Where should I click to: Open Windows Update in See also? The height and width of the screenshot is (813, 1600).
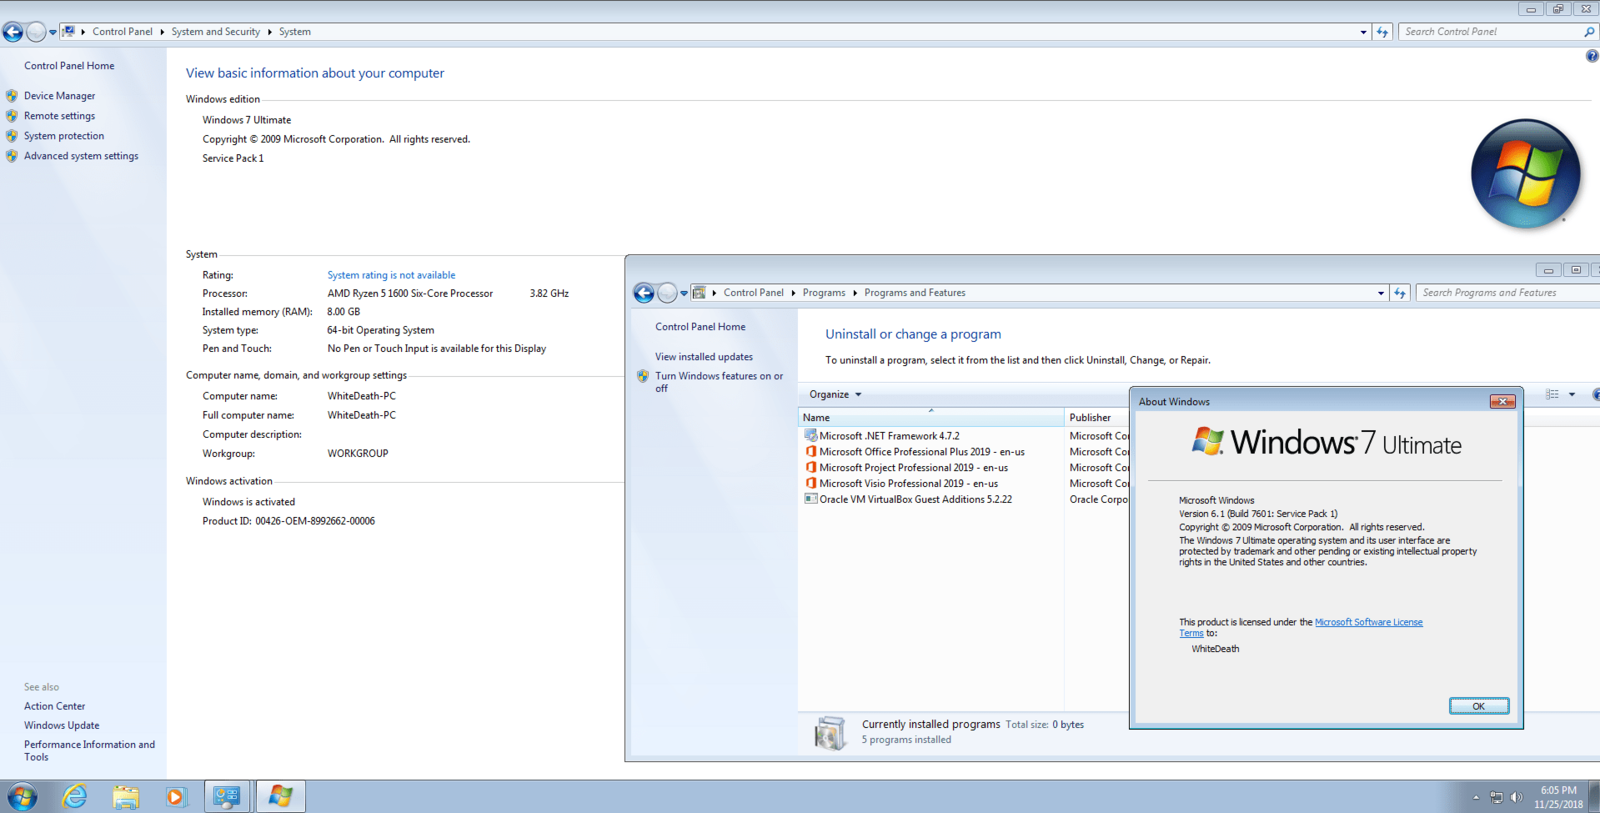pos(62,726)
